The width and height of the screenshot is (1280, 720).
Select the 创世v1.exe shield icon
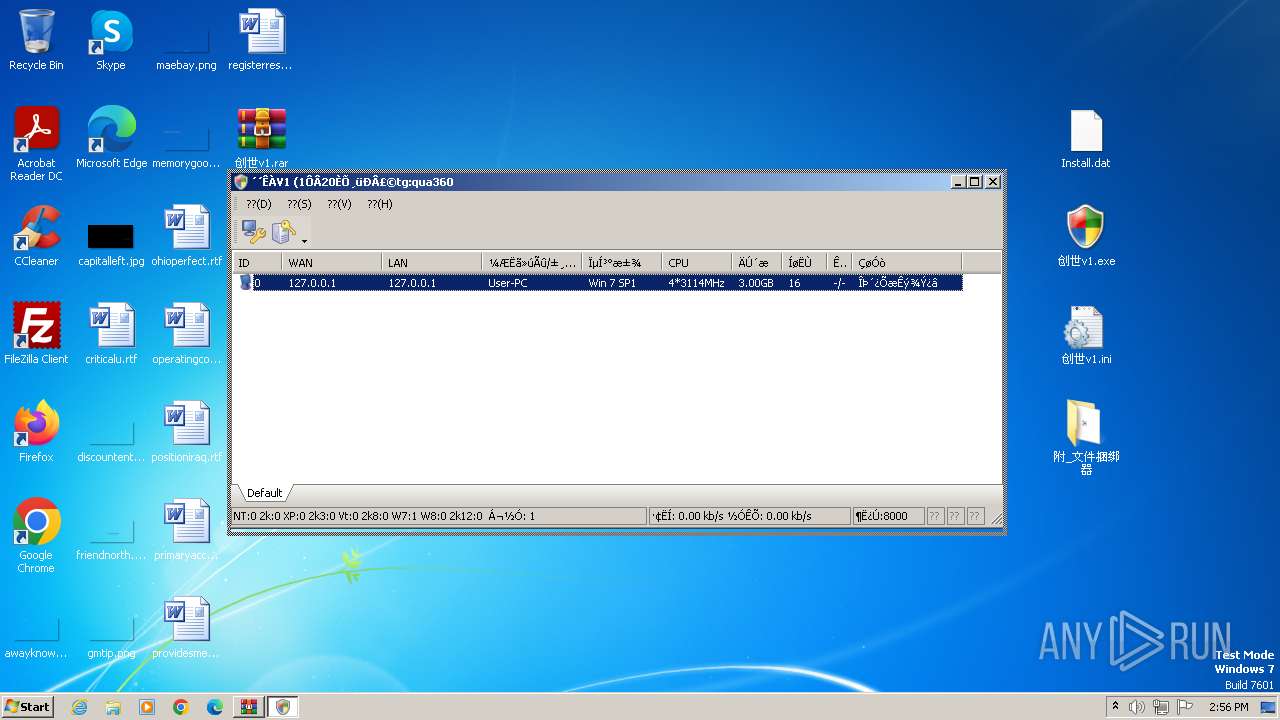(x=1086, y=236)
